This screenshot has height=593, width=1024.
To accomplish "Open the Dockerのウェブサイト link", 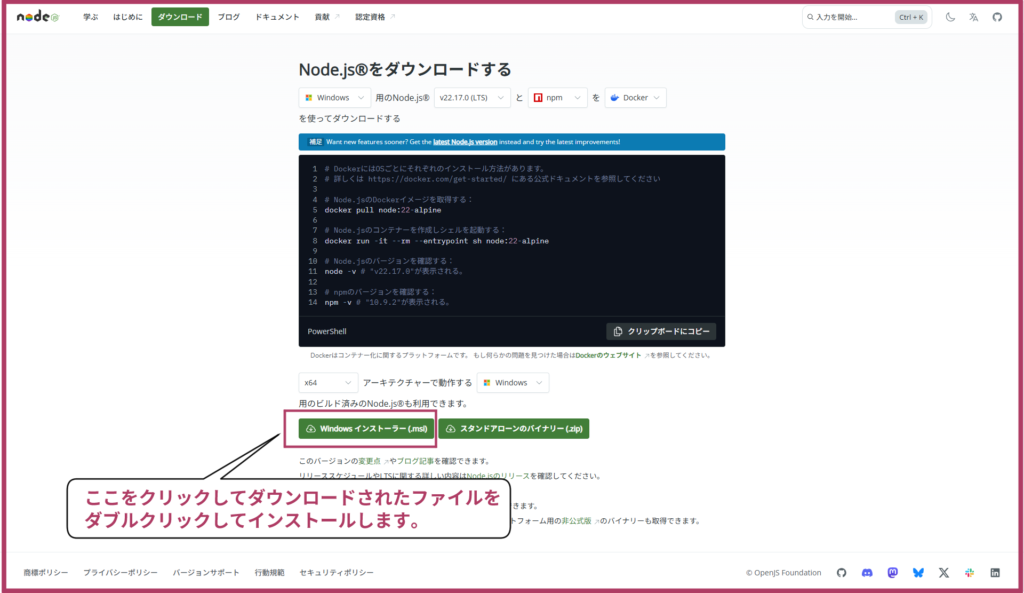I will click(608, 355).
